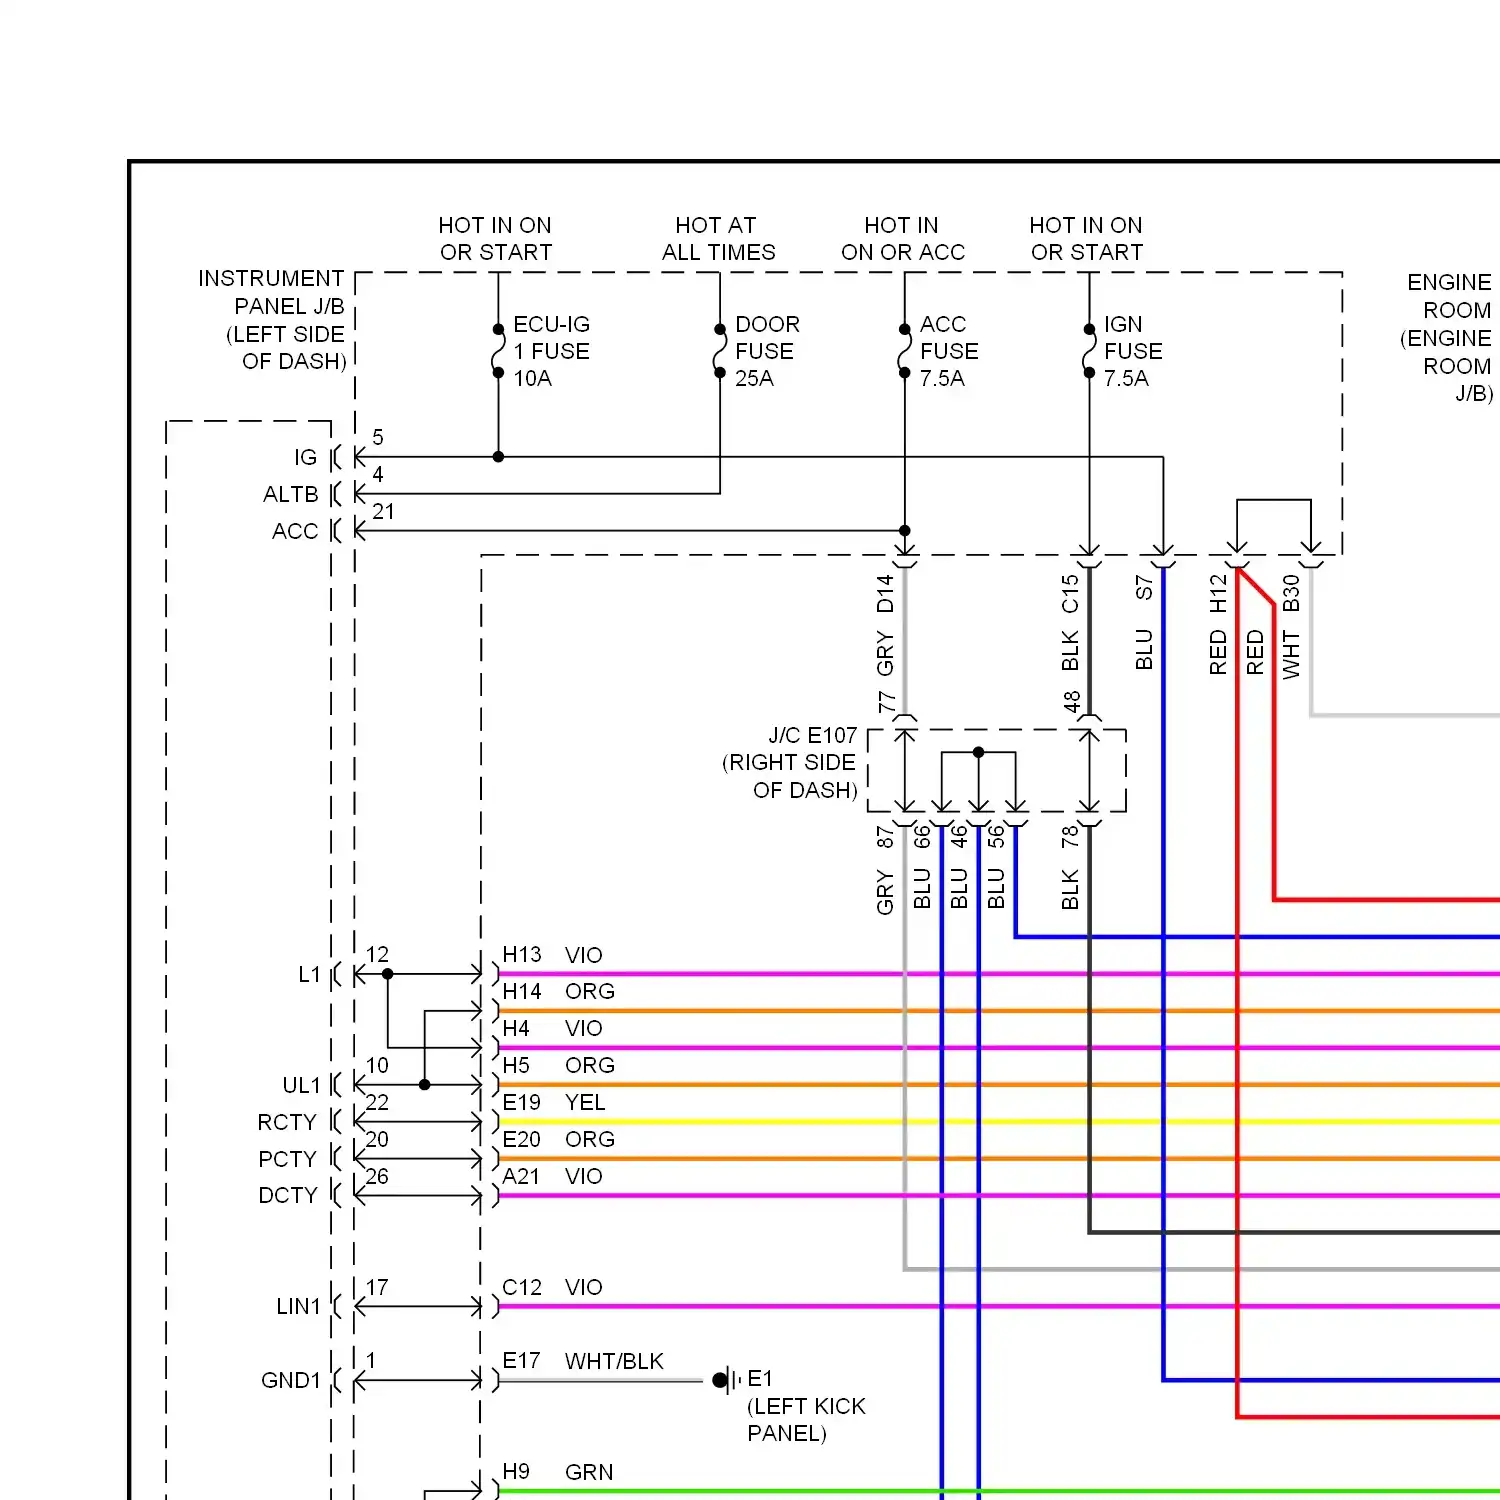Click the UL1 terminal label

[301, 1086]
